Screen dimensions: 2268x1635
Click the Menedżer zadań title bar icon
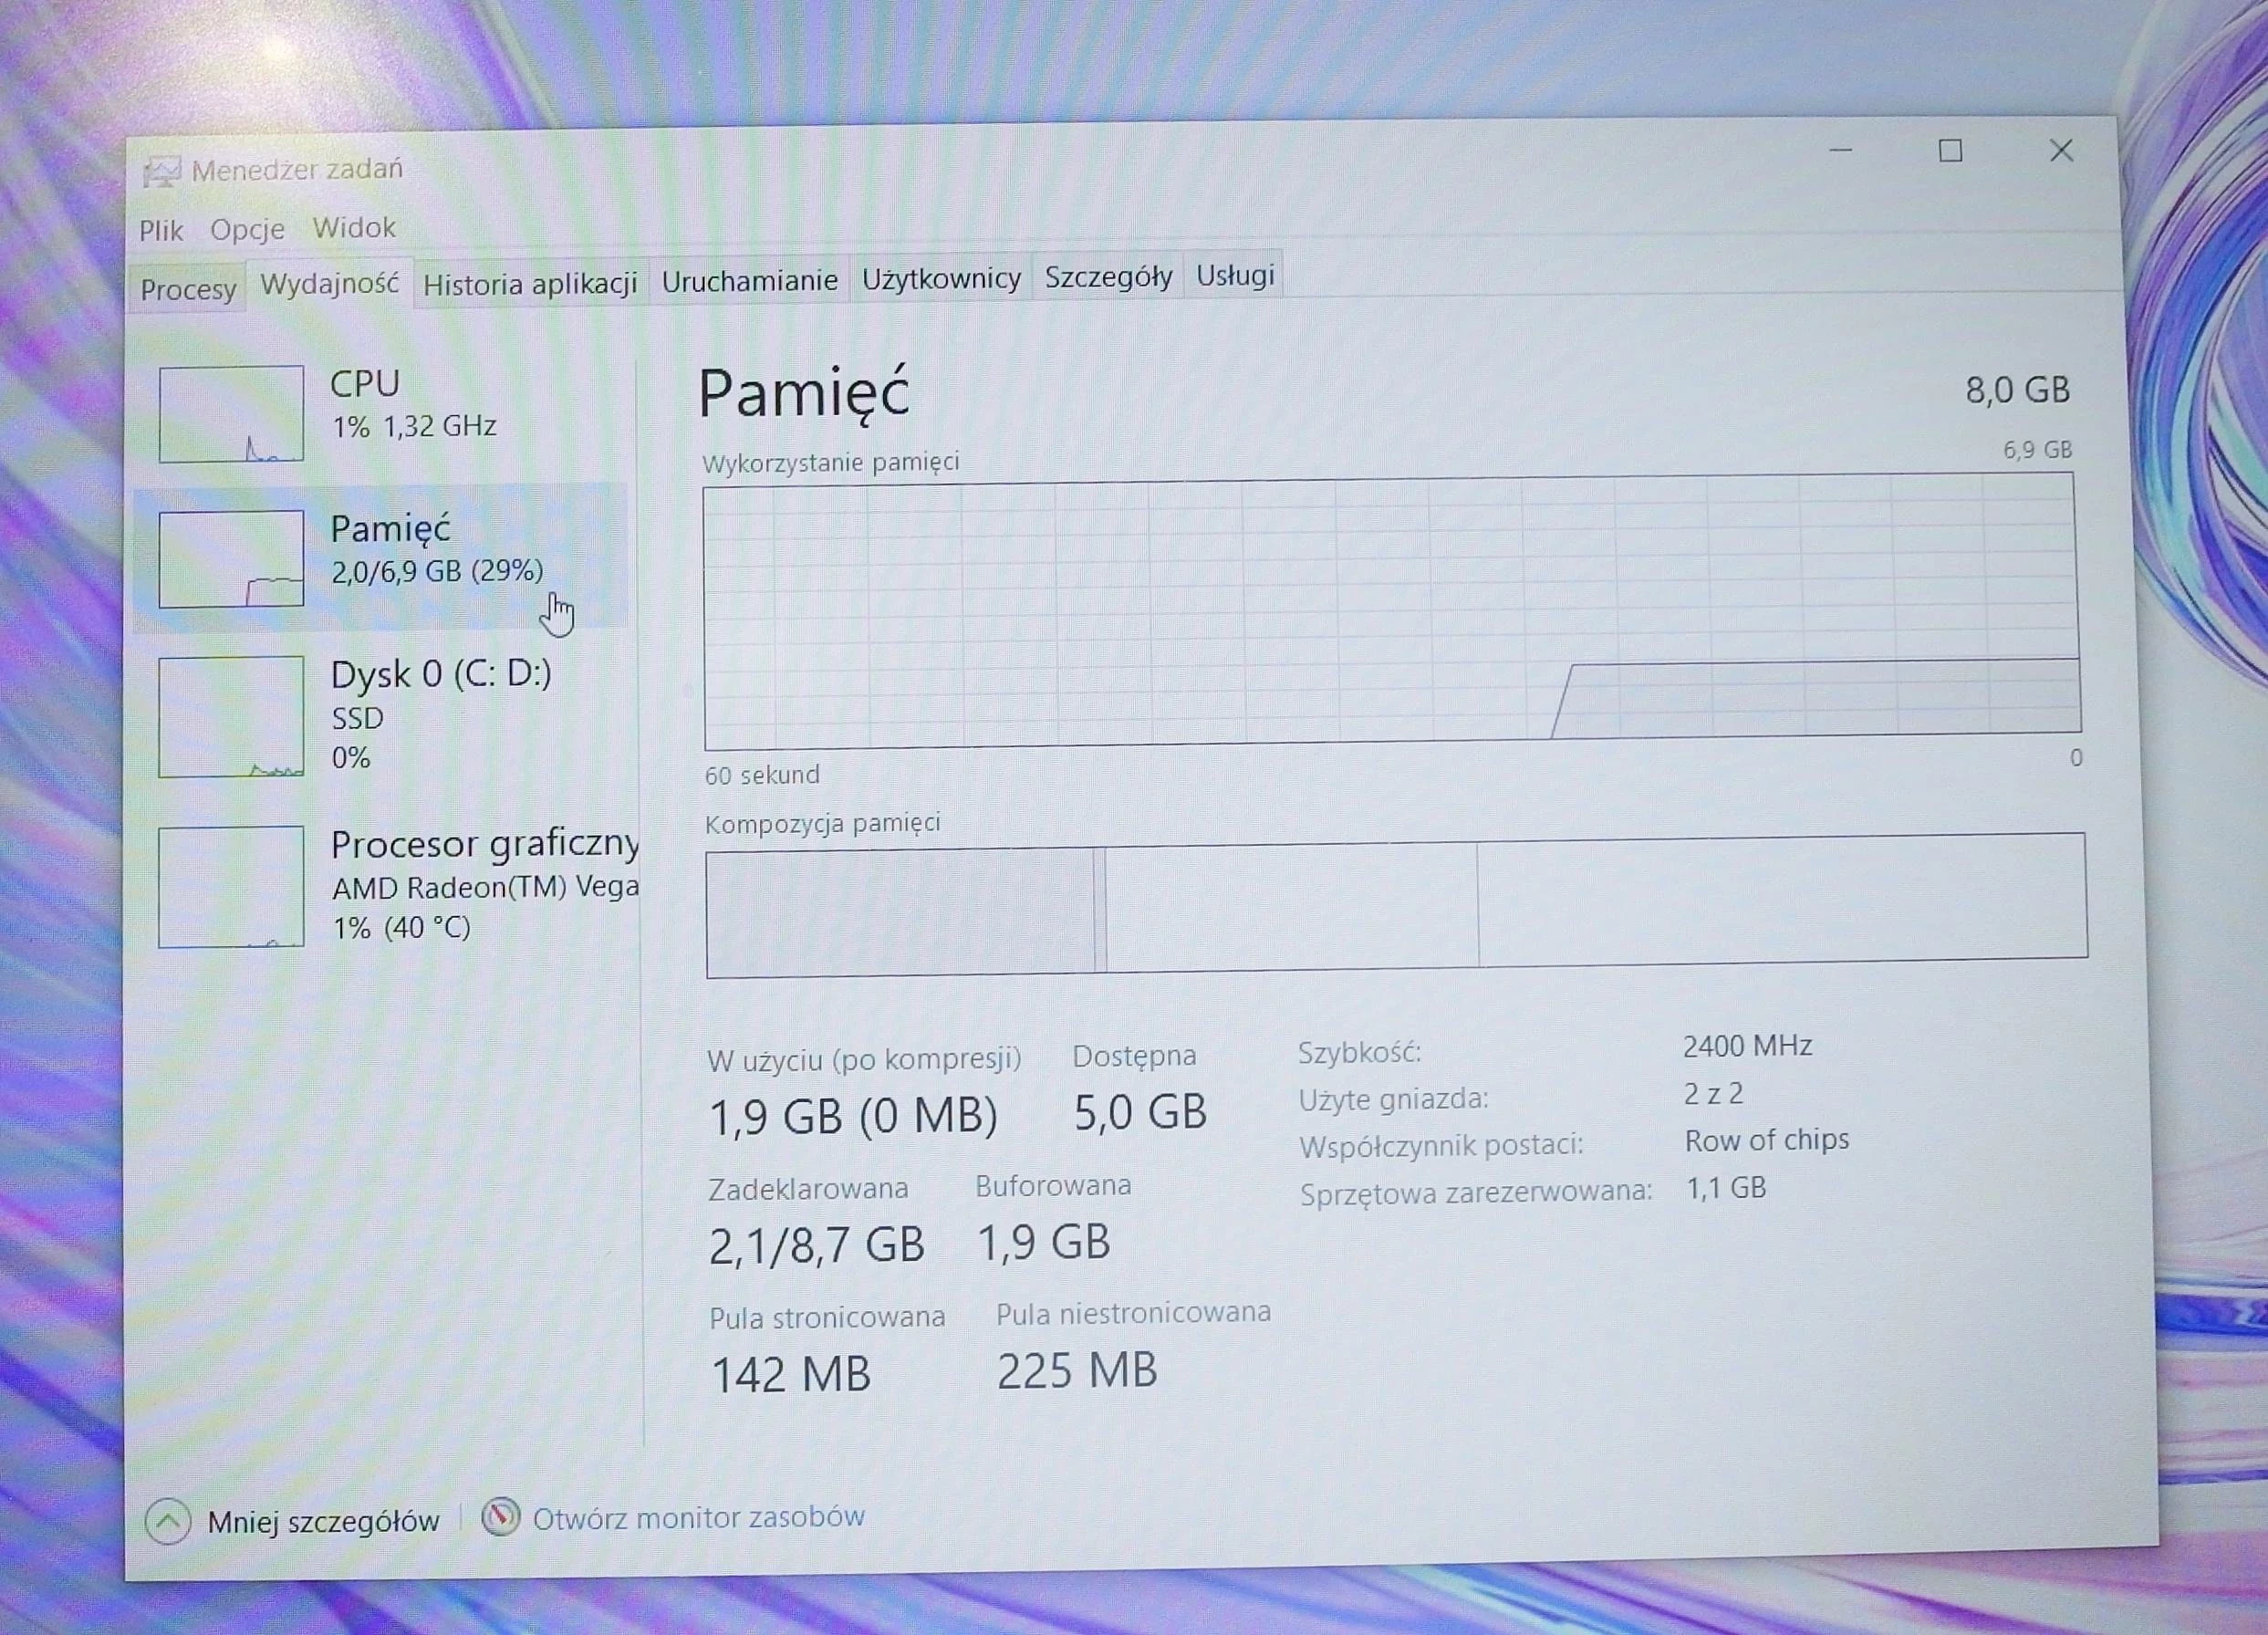[161, 172]
